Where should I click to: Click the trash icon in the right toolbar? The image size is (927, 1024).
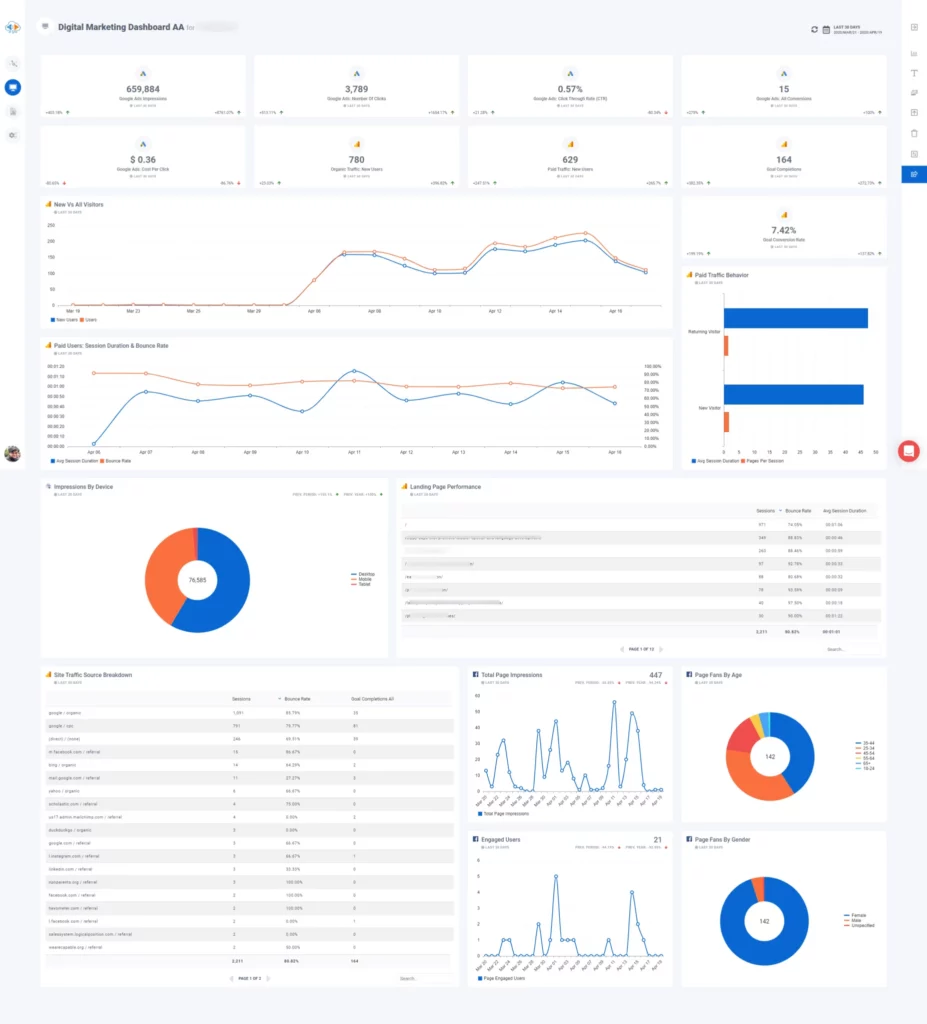[x=914, y=133]
